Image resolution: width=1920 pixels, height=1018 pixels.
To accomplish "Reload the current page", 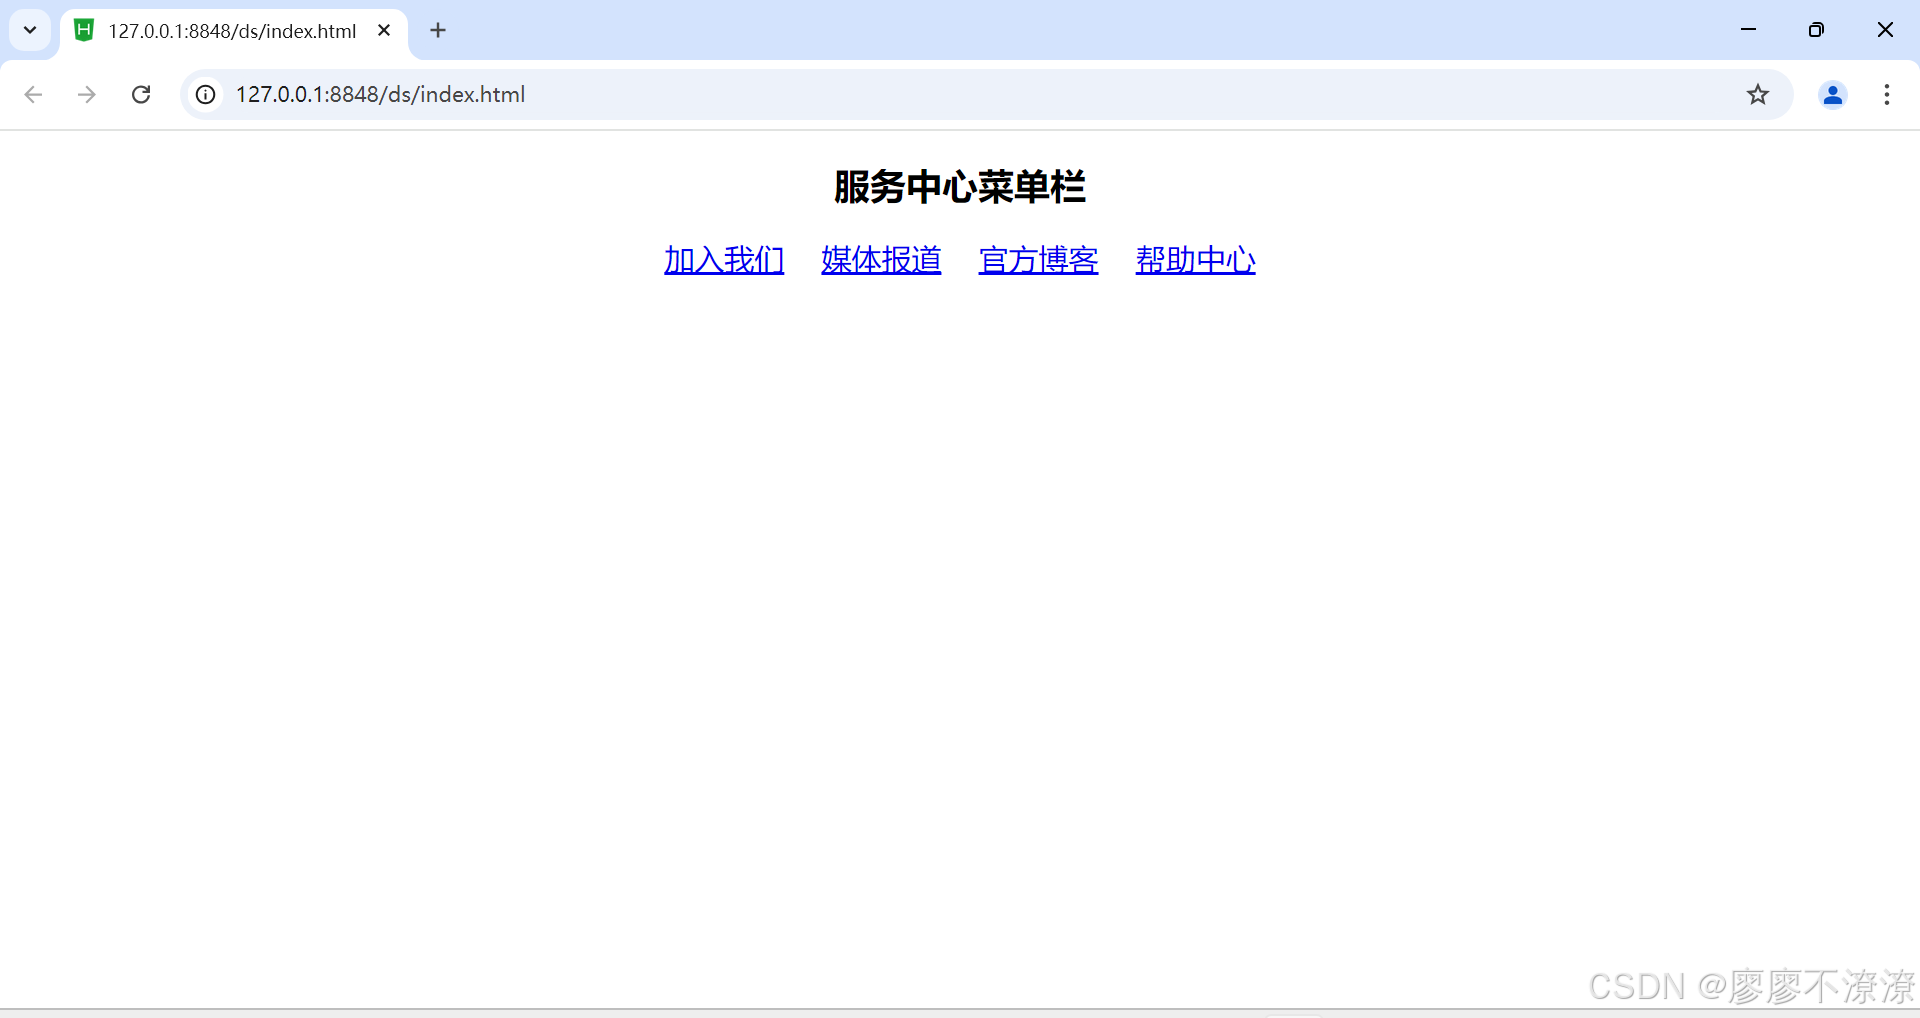I will [x=141, y=94].
